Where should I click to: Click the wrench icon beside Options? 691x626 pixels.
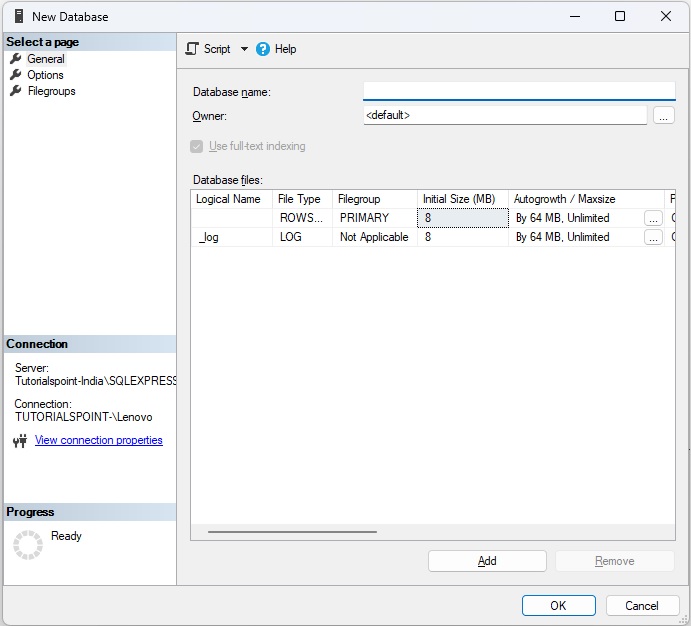tap(15, 75)
